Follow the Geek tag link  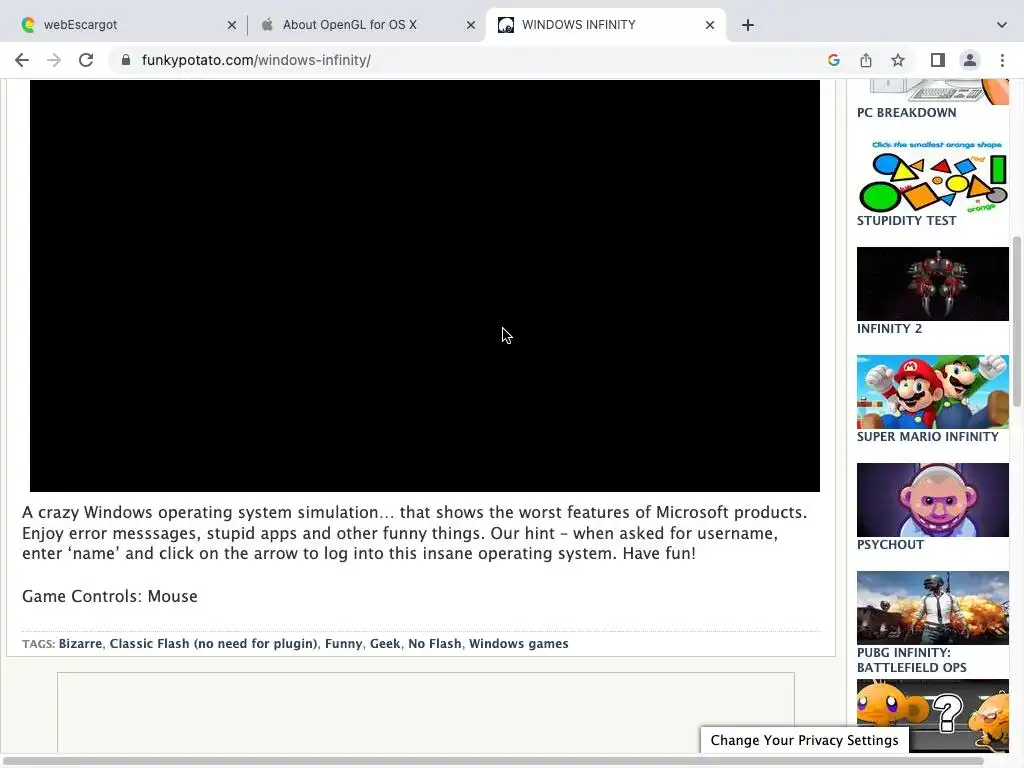tap(385, 643)
